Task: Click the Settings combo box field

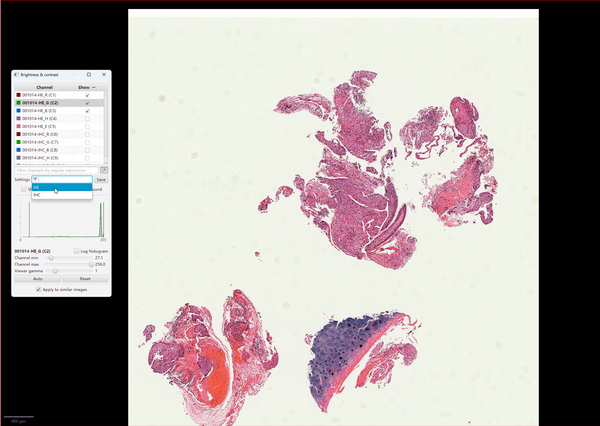Action: [x=61, y=179]
